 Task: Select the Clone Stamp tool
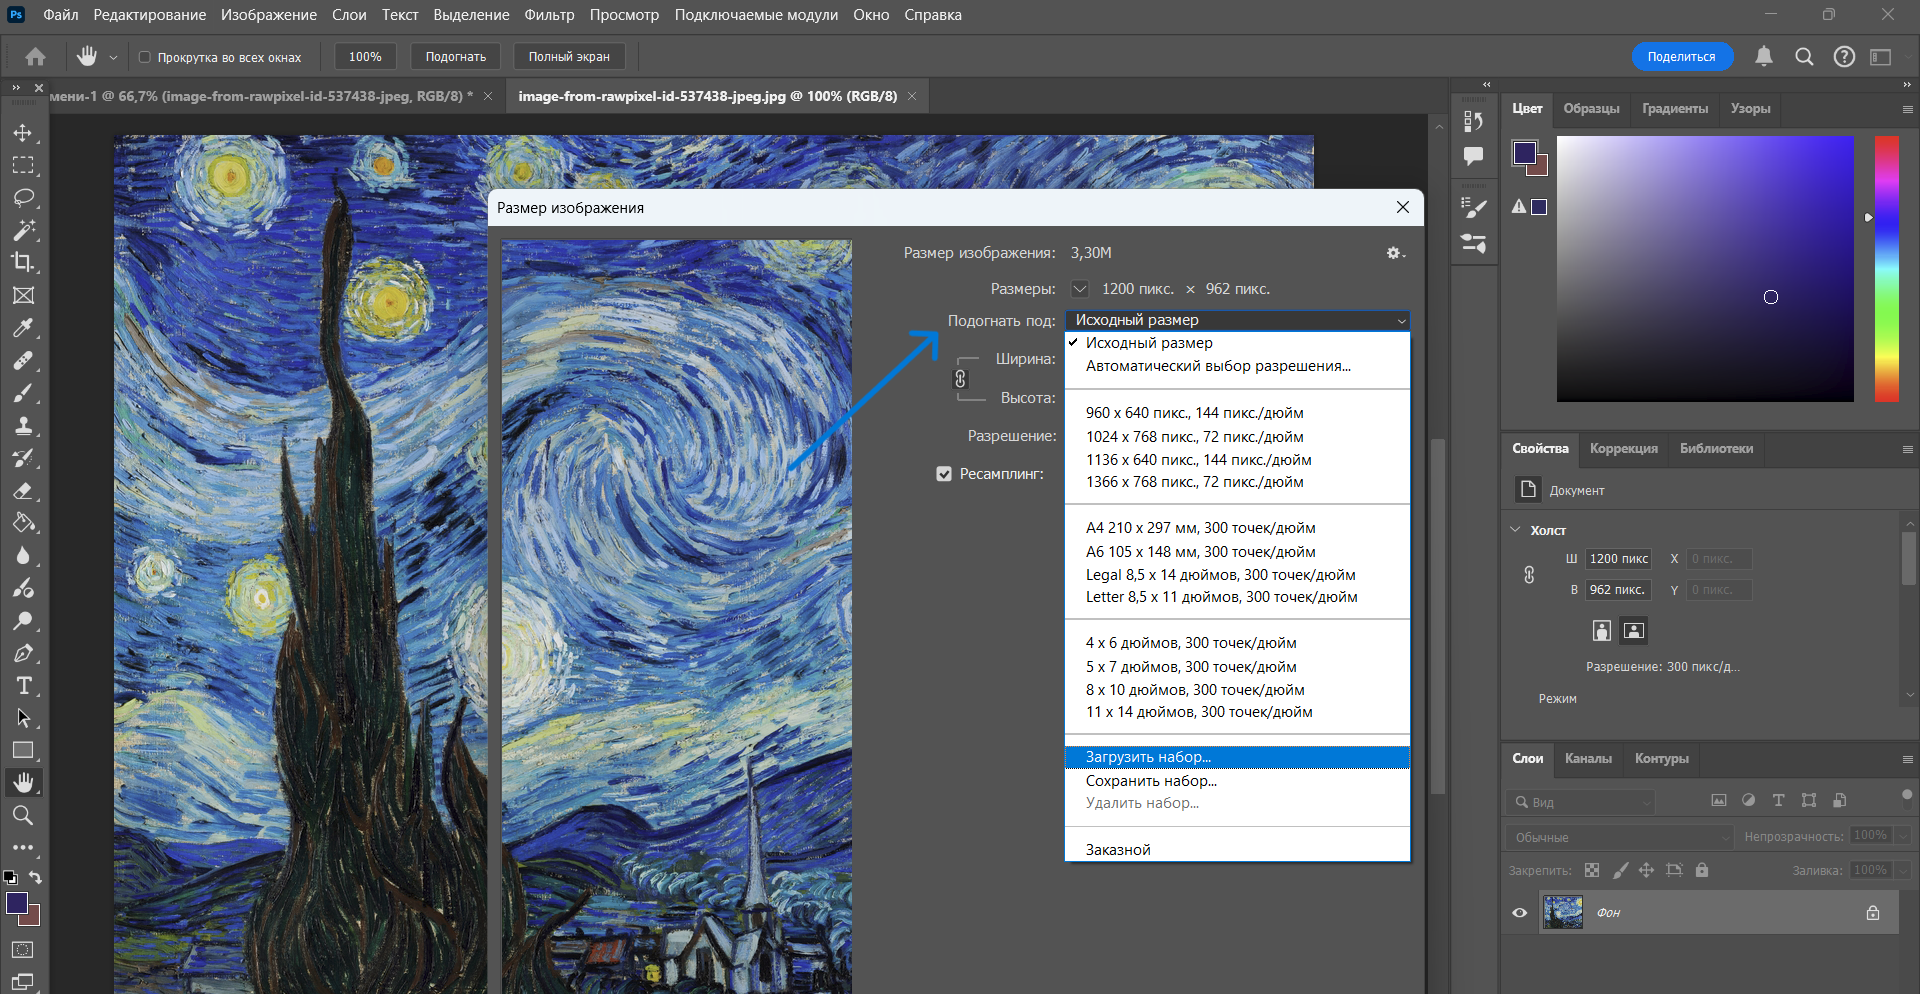pos(23,425)
